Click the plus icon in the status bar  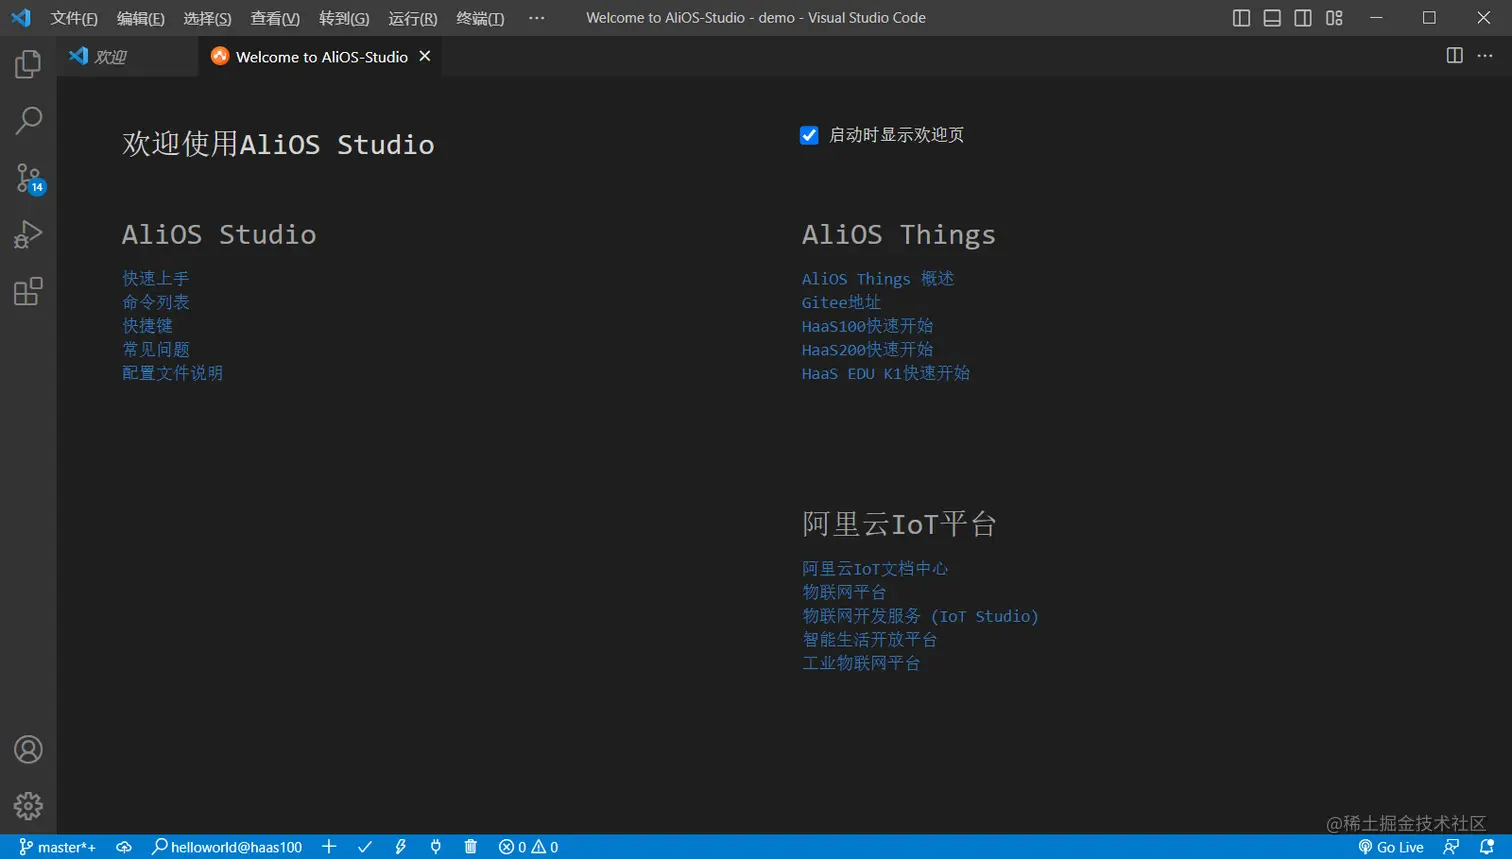[329, 847]
